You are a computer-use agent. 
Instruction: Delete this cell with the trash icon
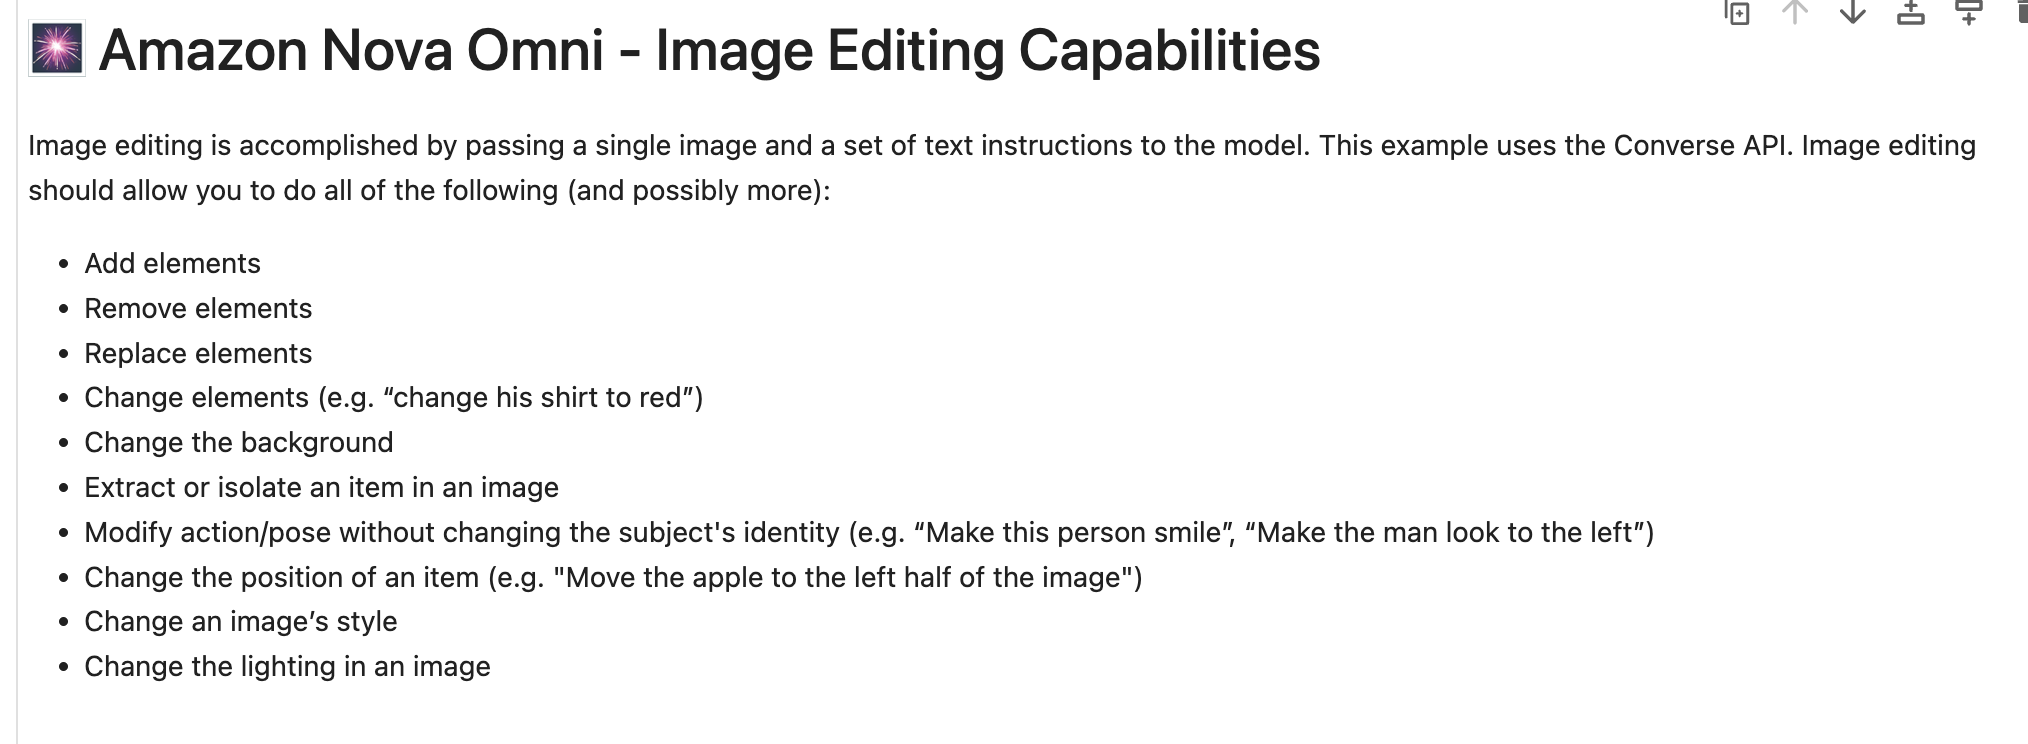pyautogui.click(x=2022, y=12)
